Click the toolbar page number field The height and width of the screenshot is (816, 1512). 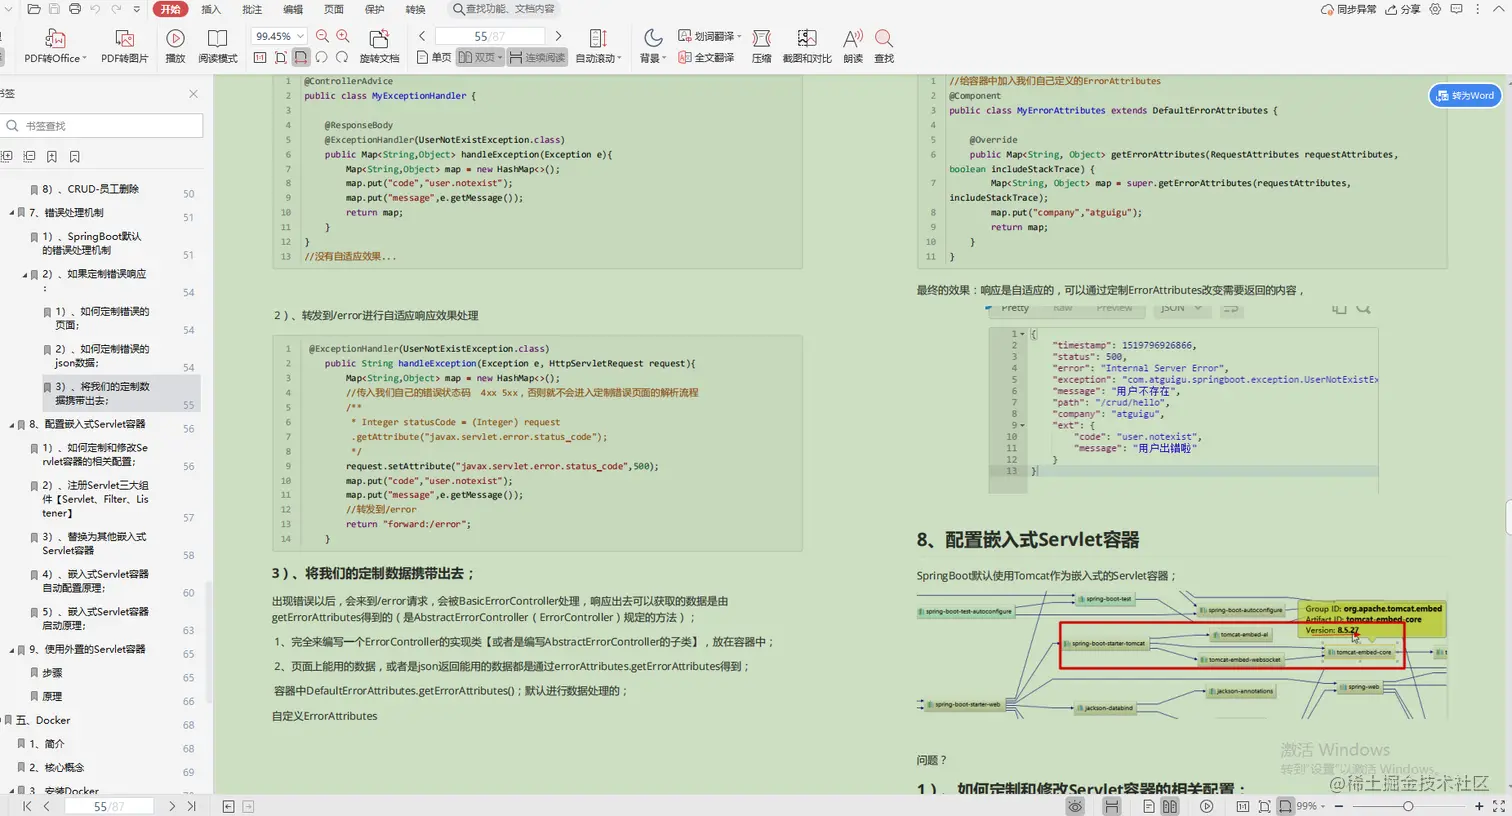(x=489, y=36)
